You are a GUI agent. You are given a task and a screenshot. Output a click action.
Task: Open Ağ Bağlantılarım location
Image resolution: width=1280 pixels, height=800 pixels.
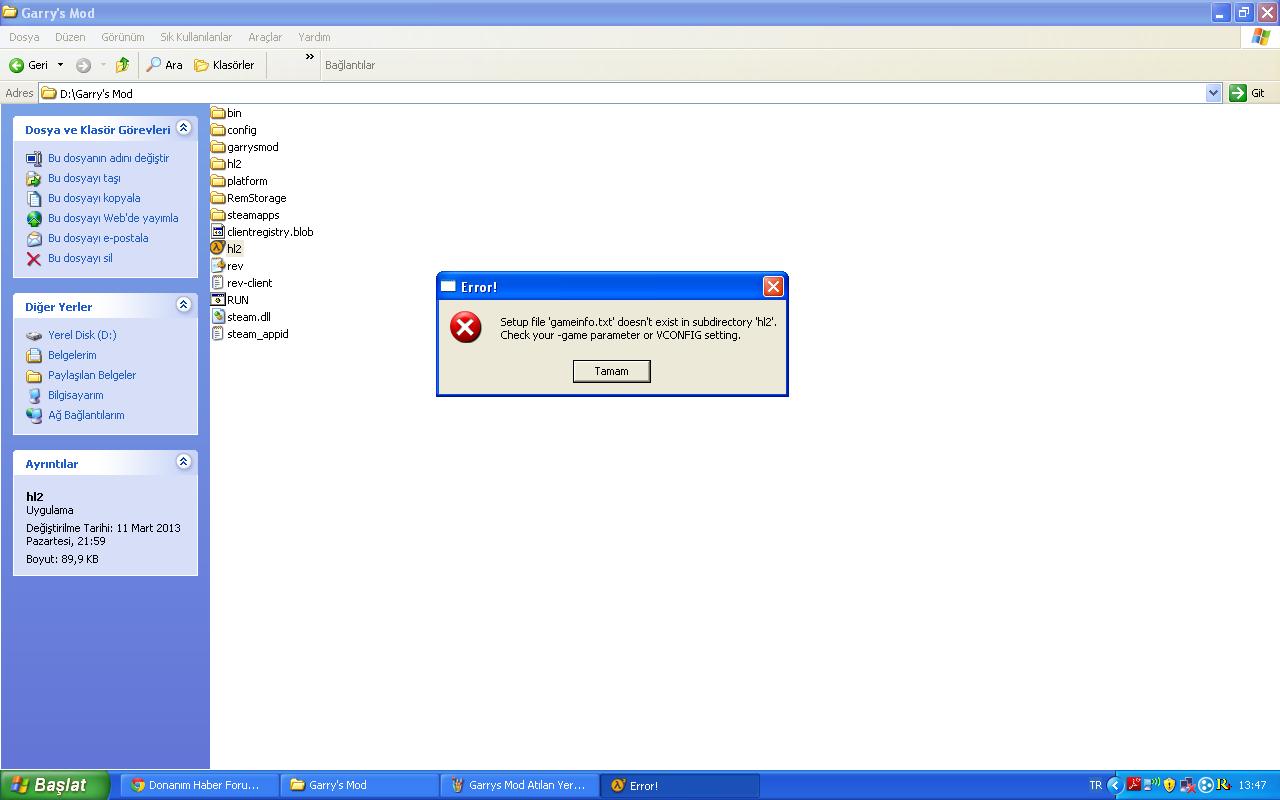[86, 415]
